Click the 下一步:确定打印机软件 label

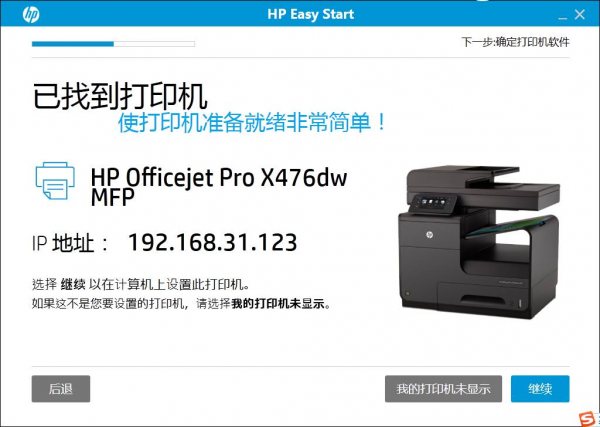(515, 42)
